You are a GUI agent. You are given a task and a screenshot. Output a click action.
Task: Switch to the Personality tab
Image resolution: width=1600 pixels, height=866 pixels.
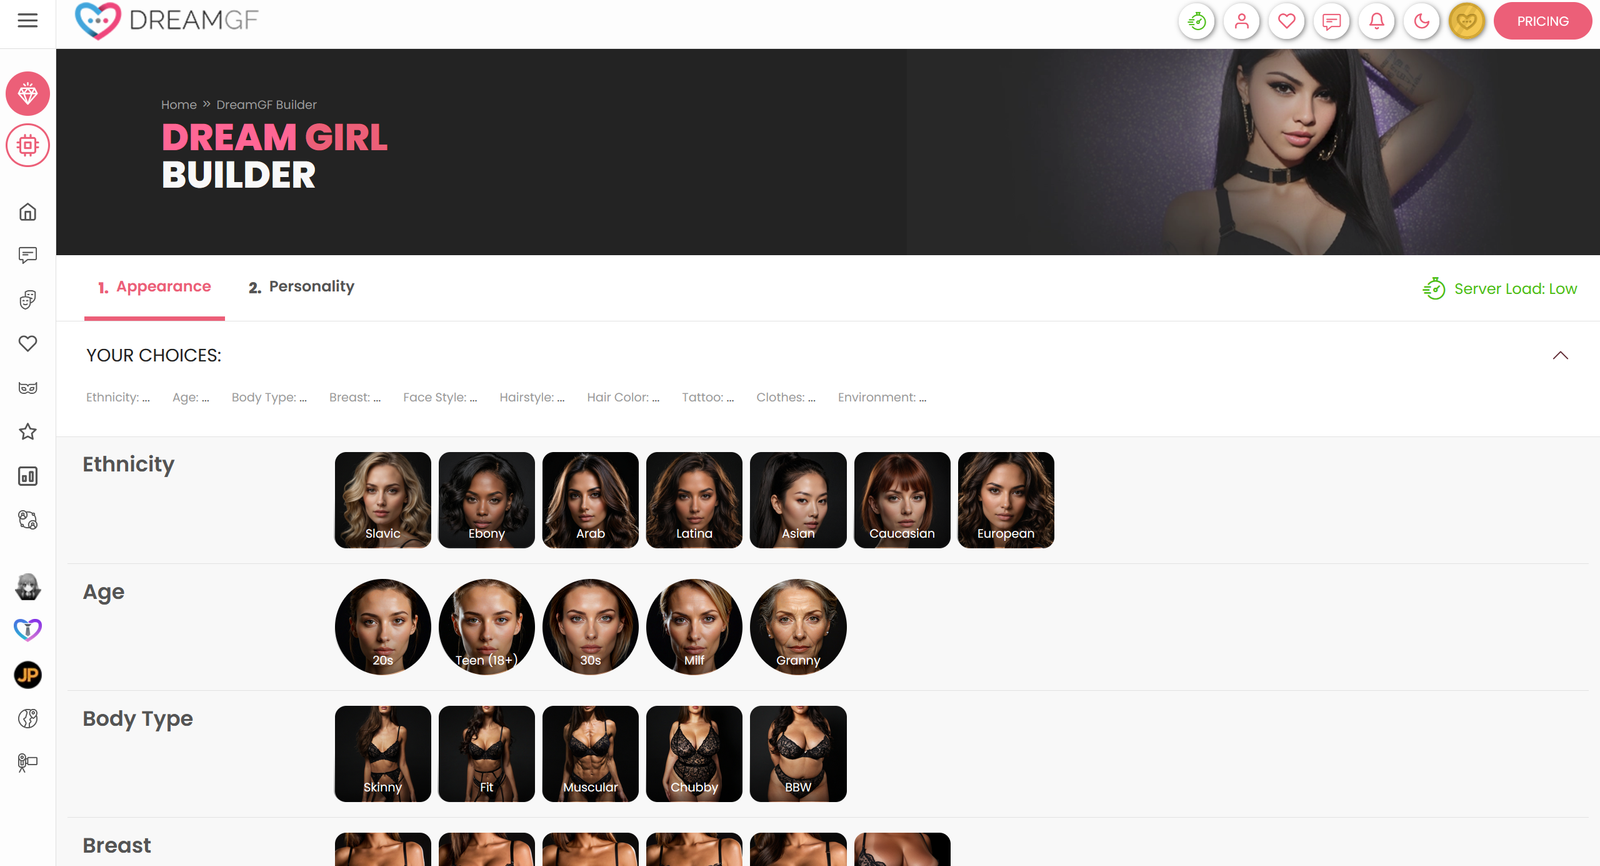pyautogui.click(x=301, y=287)
